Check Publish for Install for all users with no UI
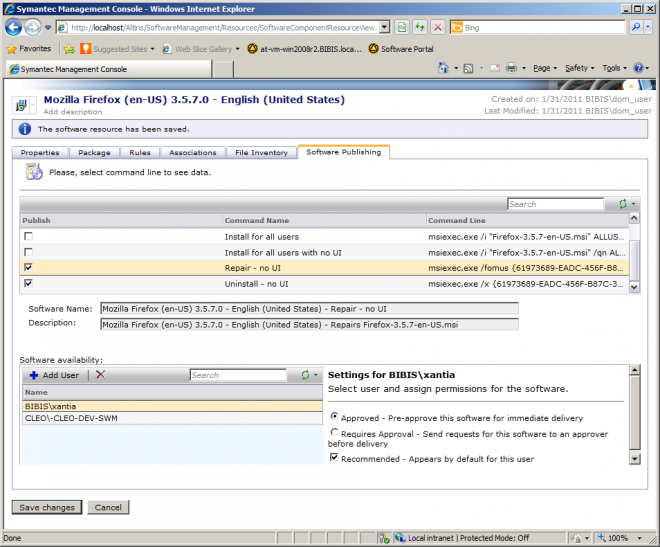660x547 pixels. tap(28, 252)
